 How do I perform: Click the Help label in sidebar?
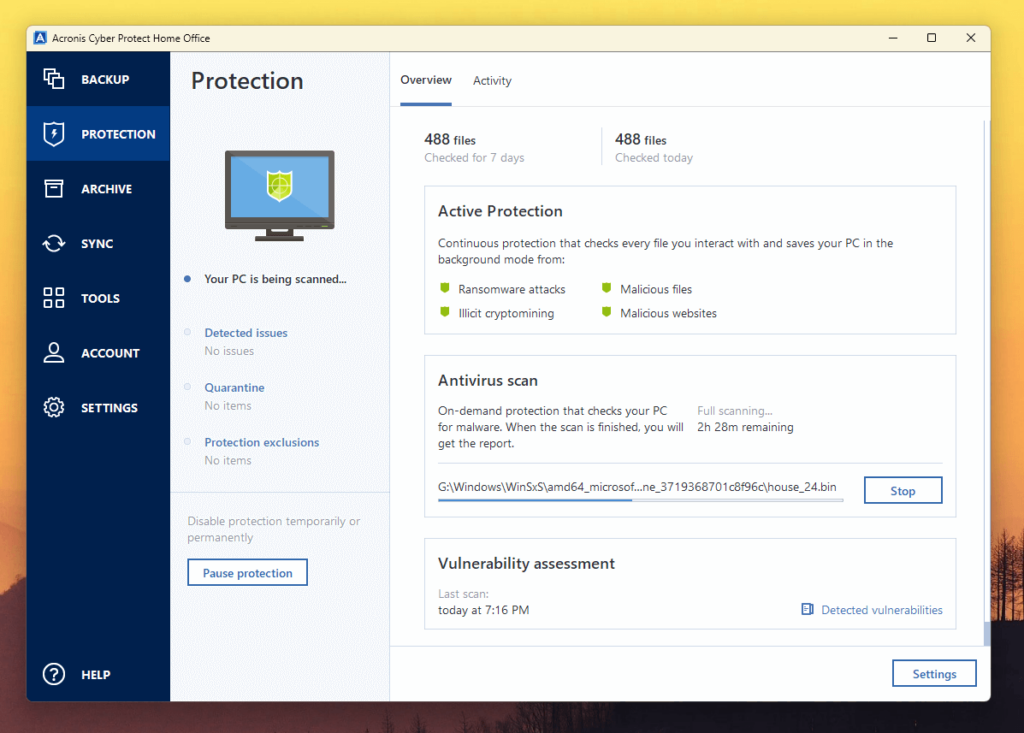[x=95, y=675]
